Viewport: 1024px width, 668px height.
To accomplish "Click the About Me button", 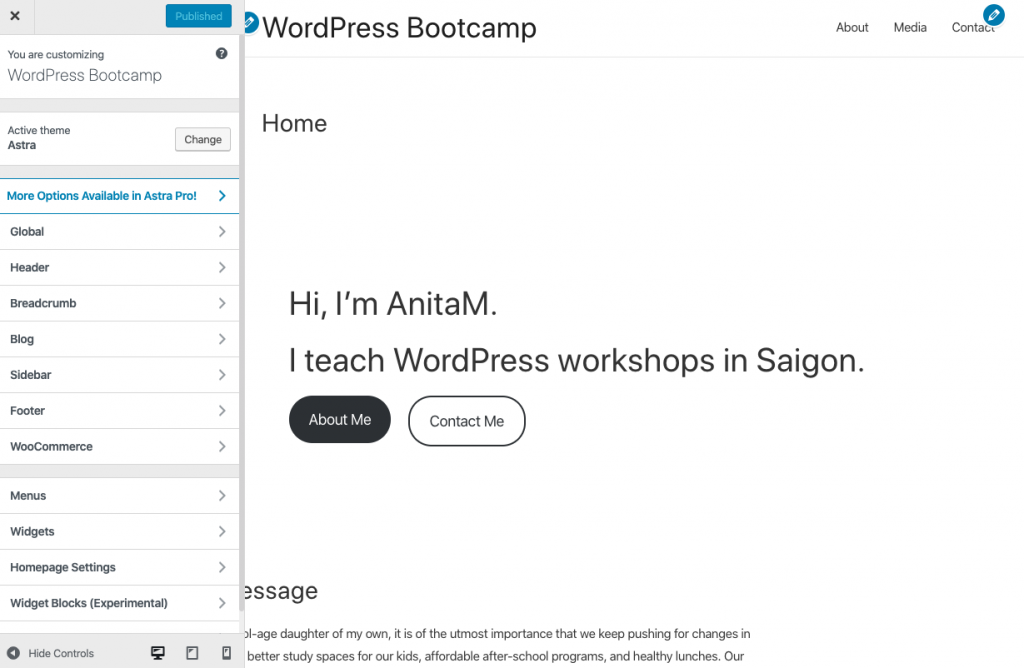I will click(x=340, y=419).
